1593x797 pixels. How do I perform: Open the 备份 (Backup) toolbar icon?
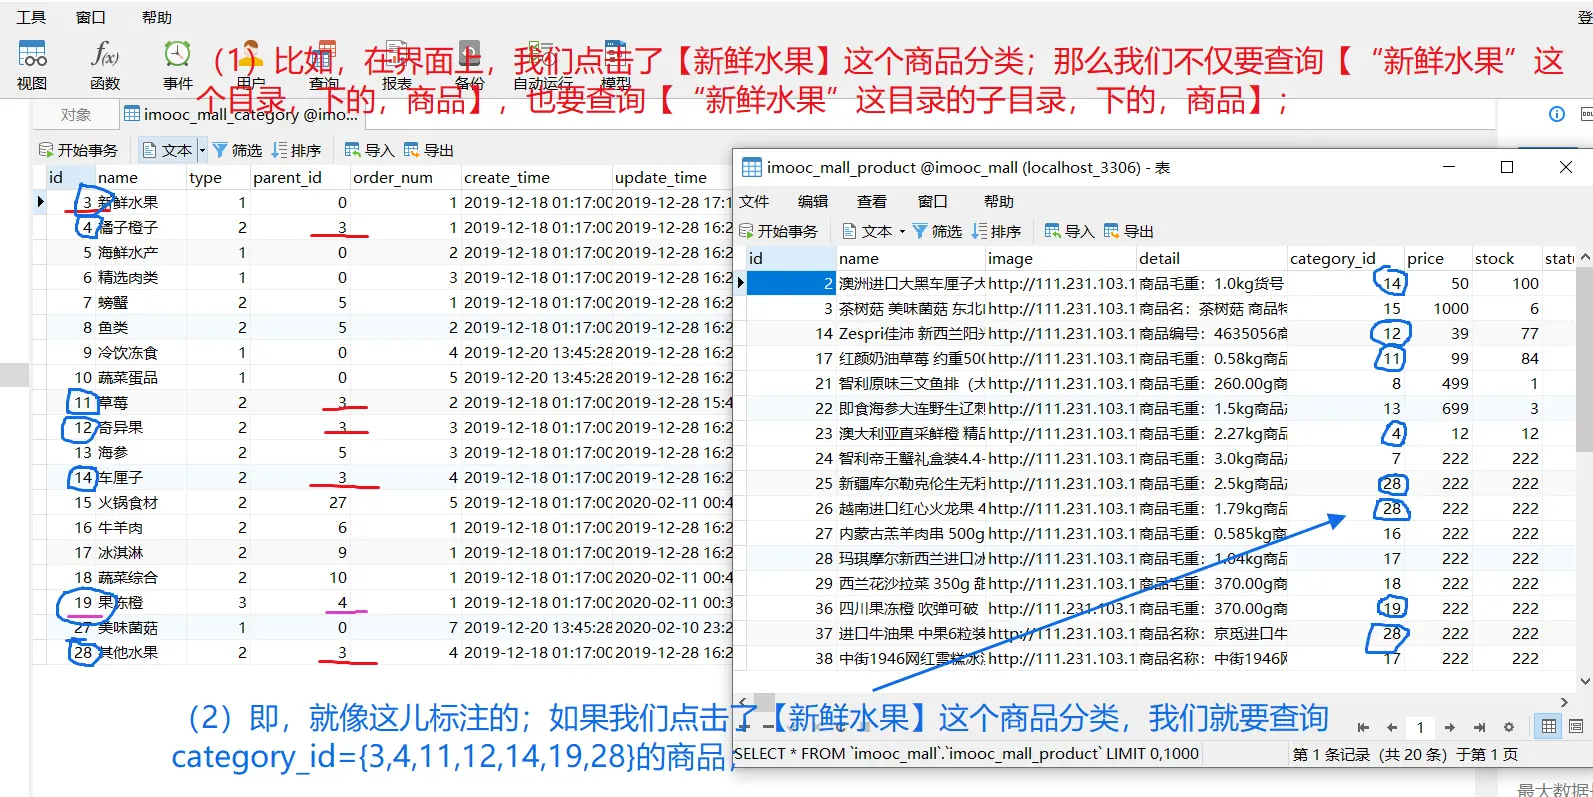(469, 64)
